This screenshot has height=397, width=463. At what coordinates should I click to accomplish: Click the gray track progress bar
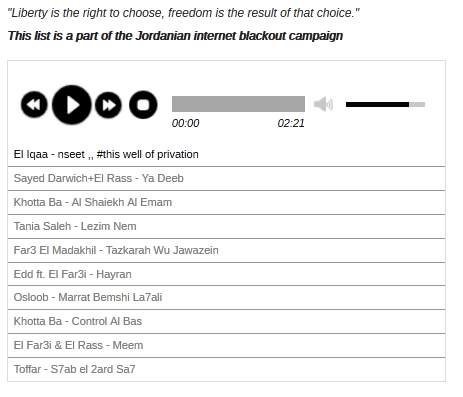pos(238,104)
